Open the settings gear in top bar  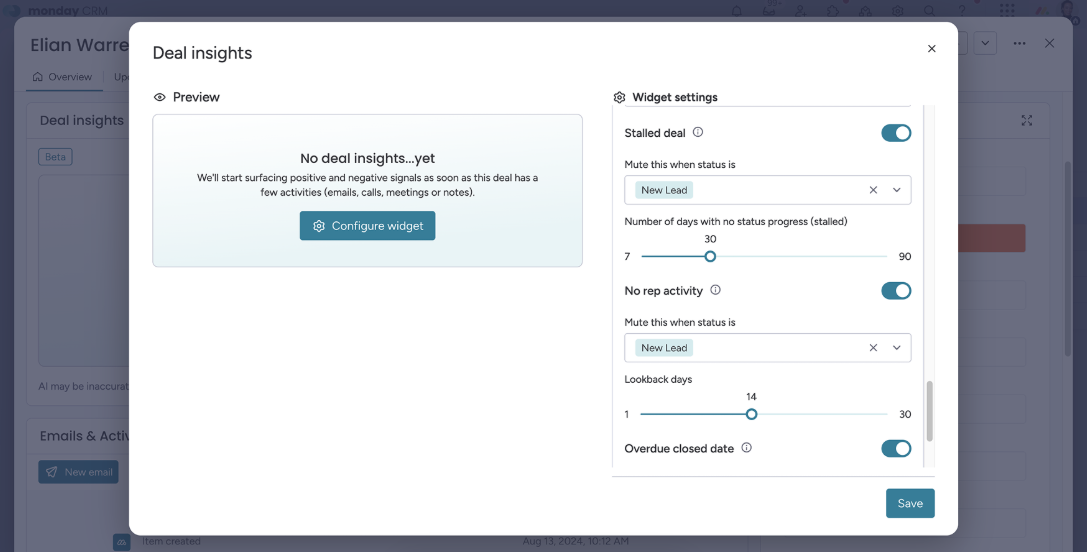pyautogui.click(x=898, y=10)
